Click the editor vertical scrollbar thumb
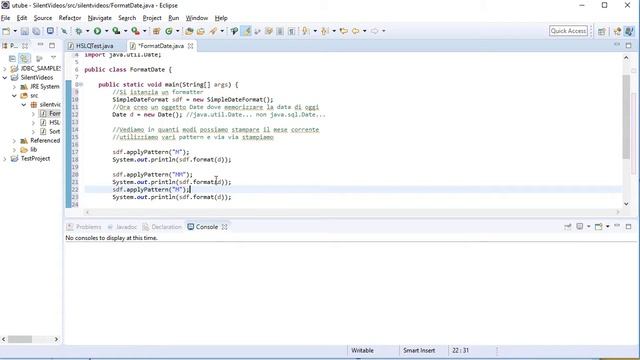This screenshot has width=640, height=360. (x=626, y=117)
